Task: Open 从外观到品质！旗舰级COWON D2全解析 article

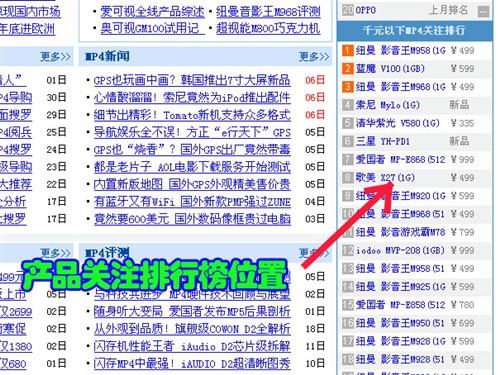Action: pos(192,329)
